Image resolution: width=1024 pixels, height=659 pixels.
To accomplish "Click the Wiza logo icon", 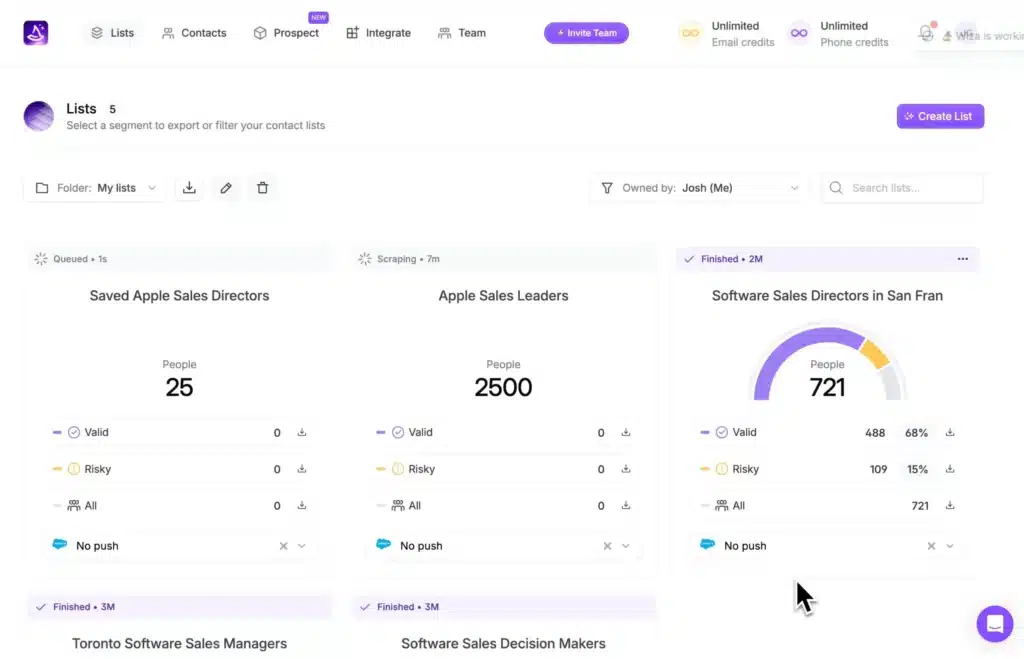I will point(36,33).
